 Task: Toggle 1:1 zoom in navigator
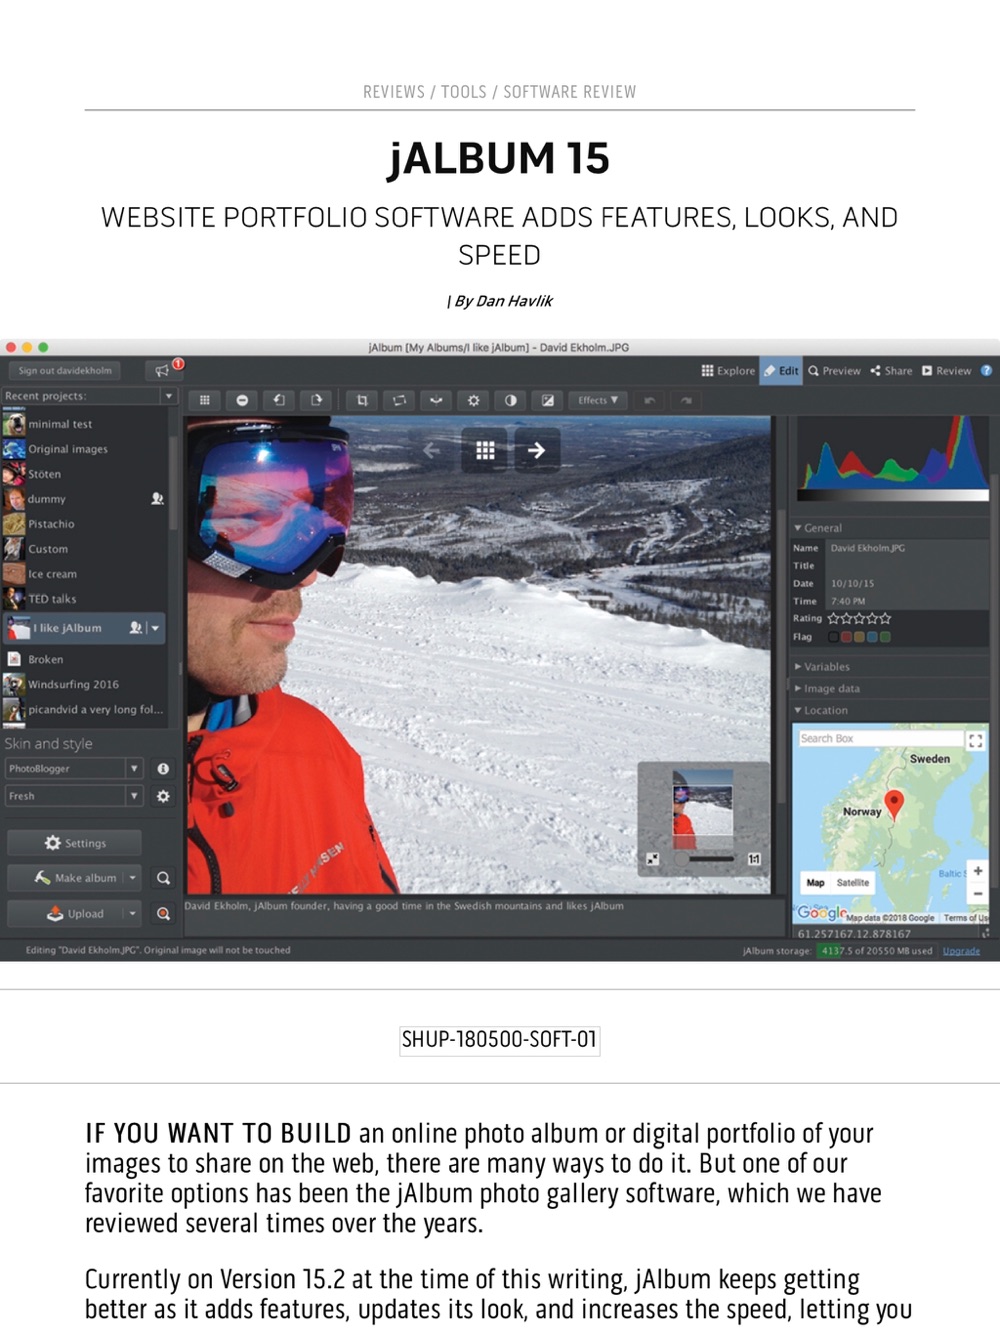pos(754,858)
